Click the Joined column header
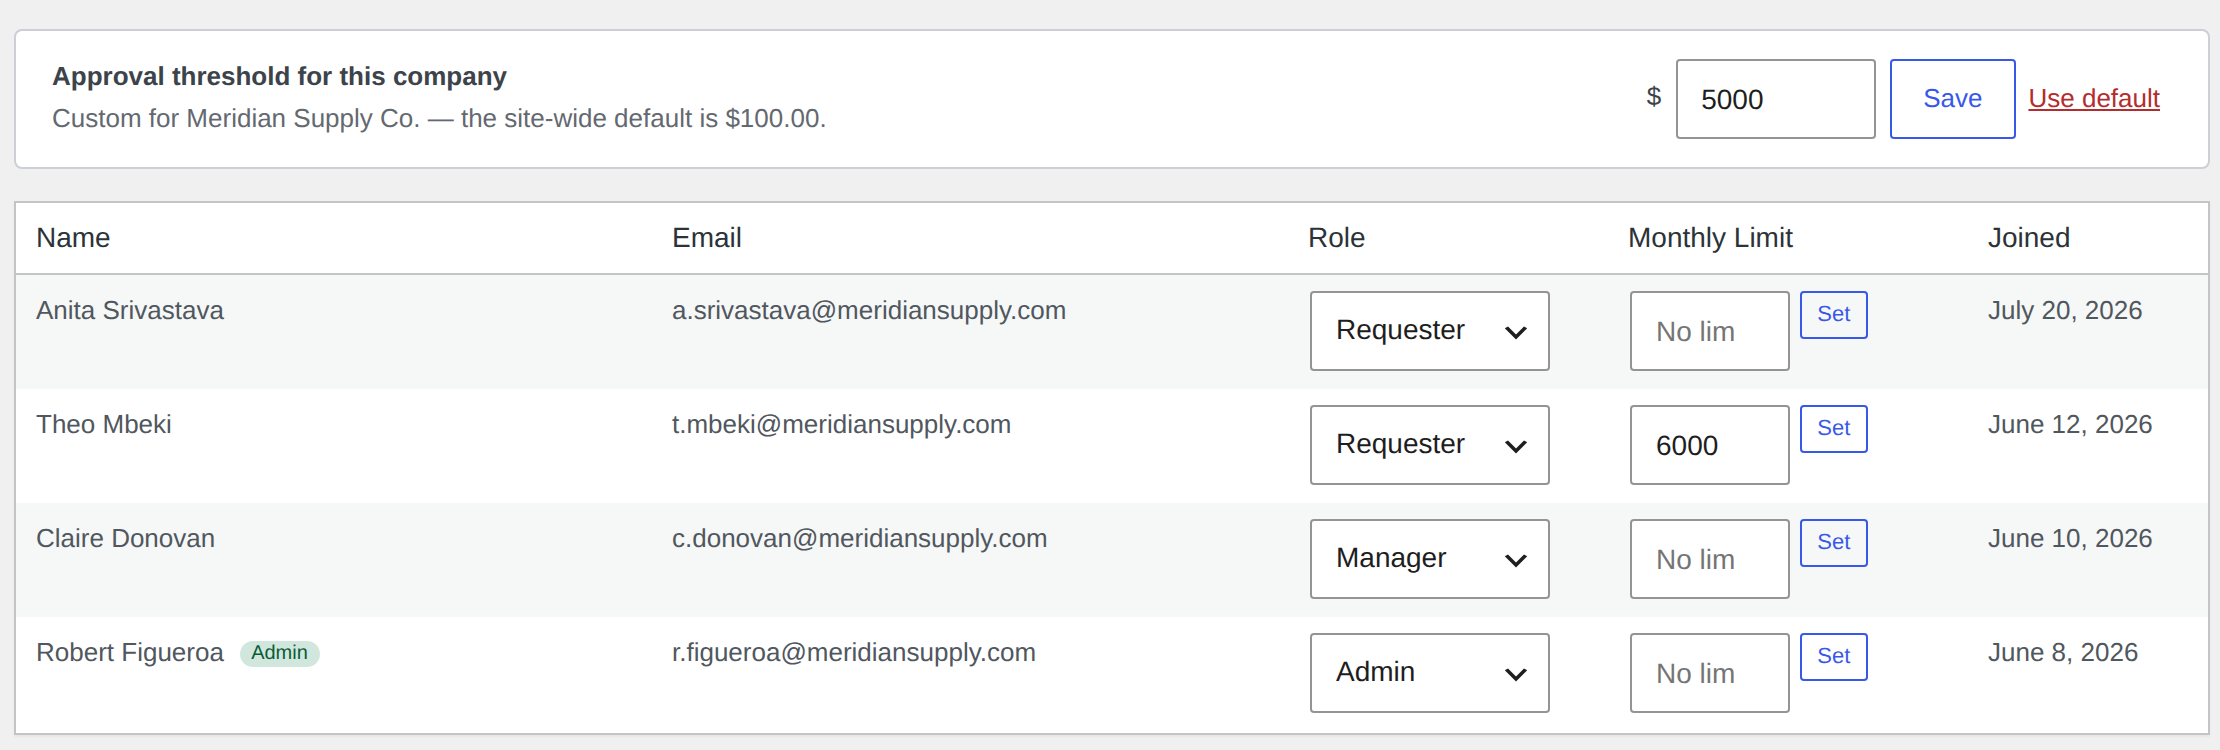The width and height of the screenshot is (2220, 750). pyautogui.click(x=2028, y=238)
